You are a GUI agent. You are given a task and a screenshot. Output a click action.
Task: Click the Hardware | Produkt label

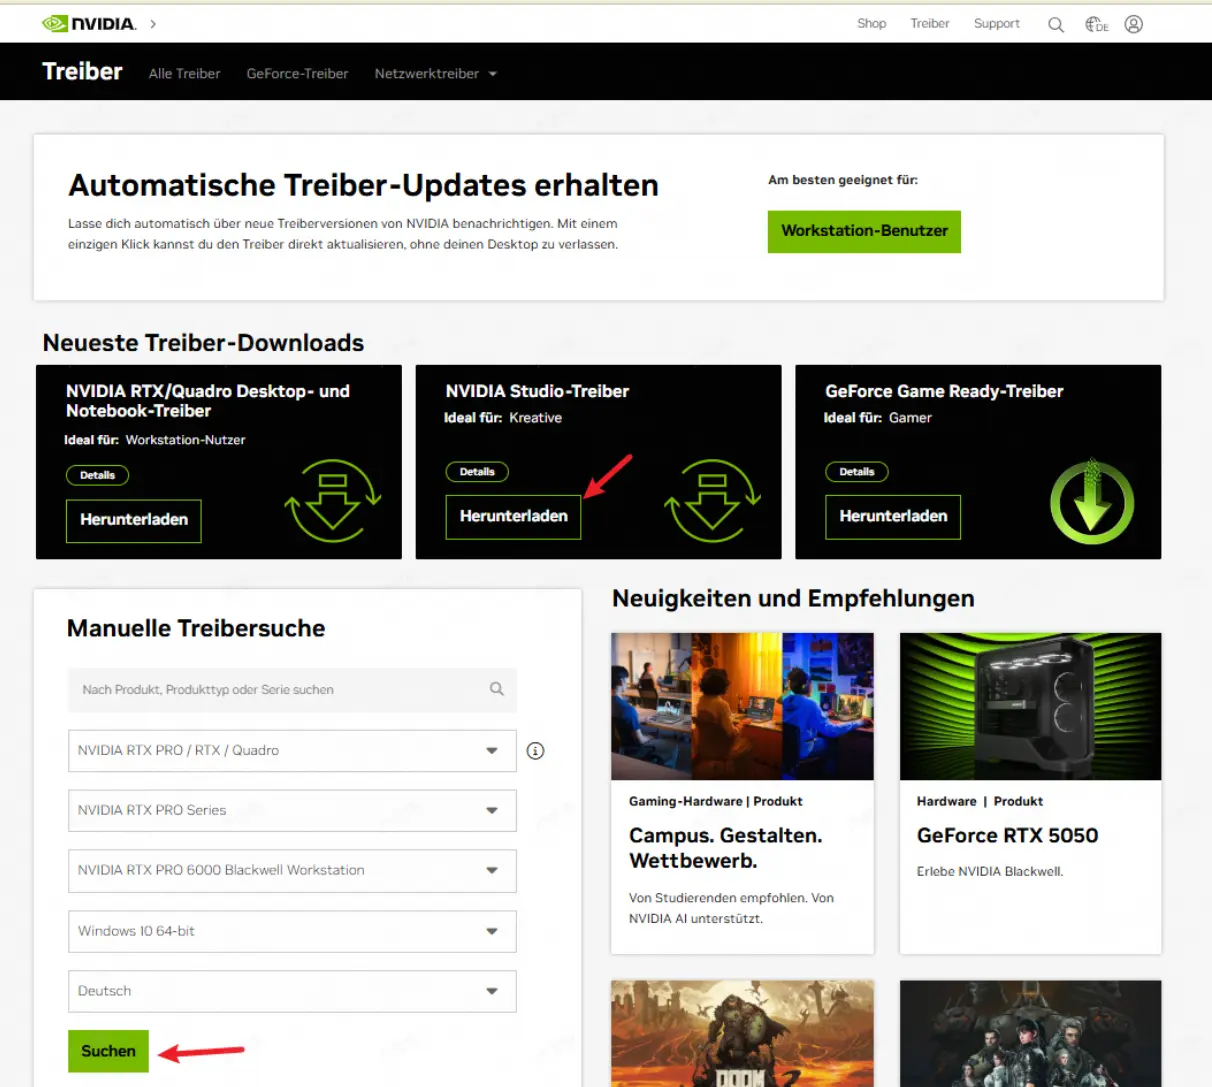click(x=980, y=801)
